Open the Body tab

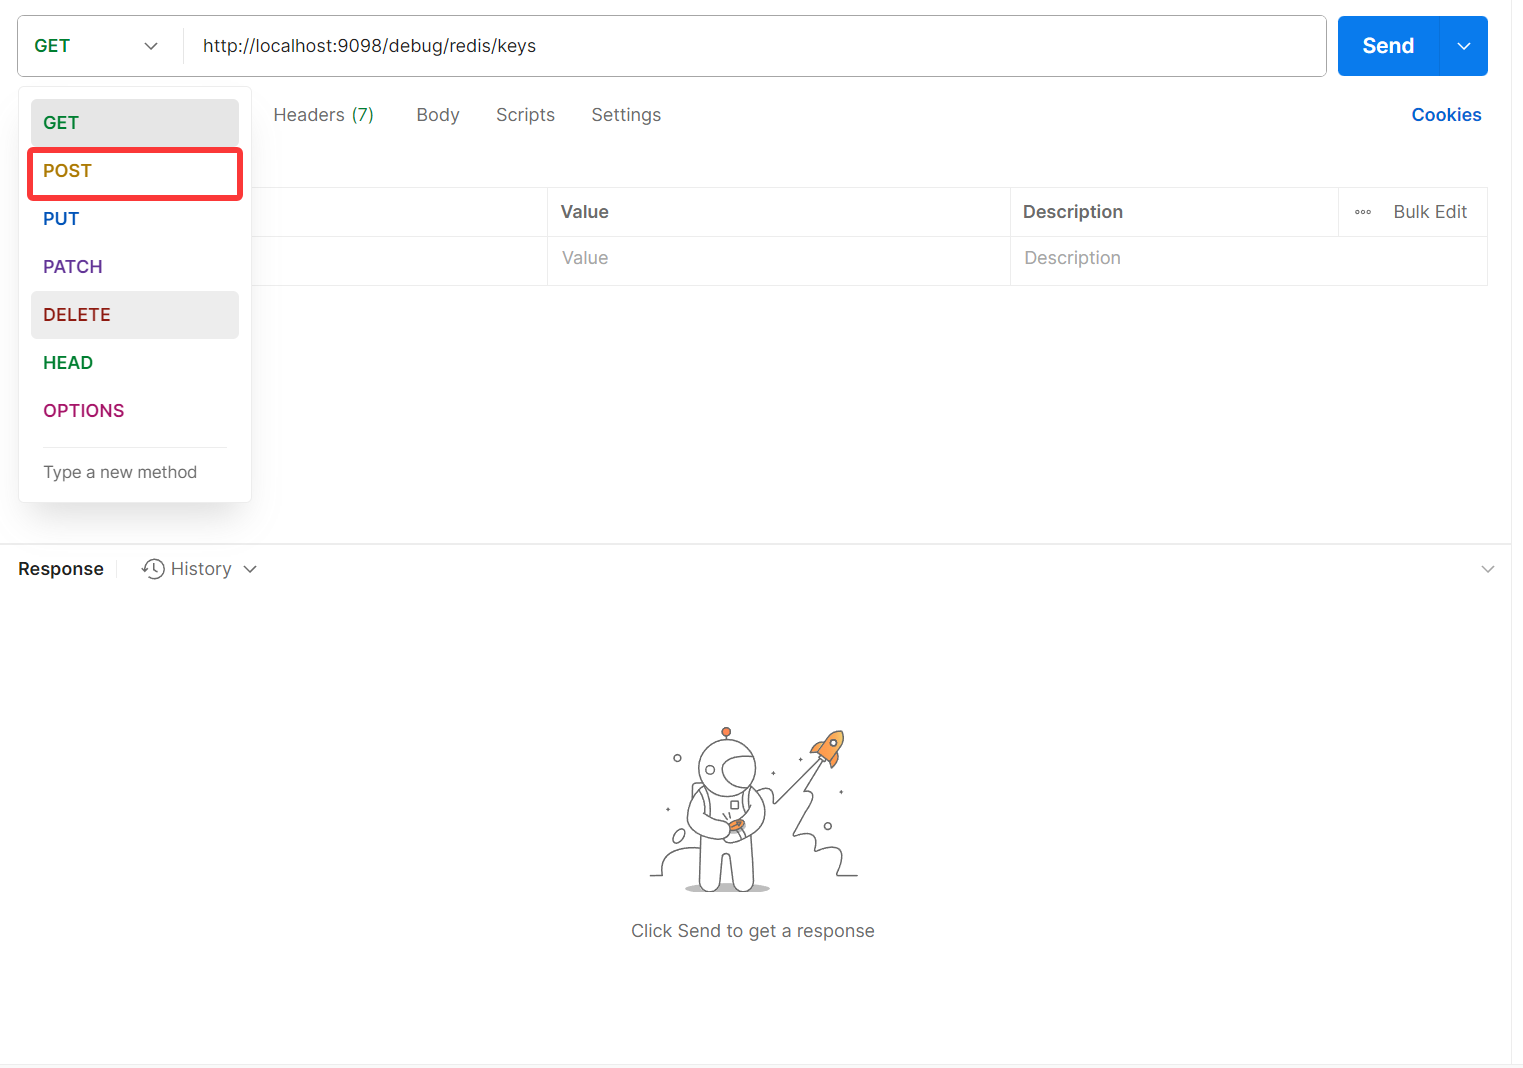click(x=438, y=115)
